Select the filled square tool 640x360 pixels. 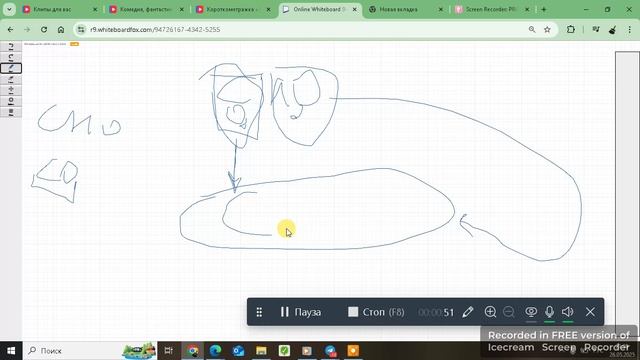tap(11, 111)
